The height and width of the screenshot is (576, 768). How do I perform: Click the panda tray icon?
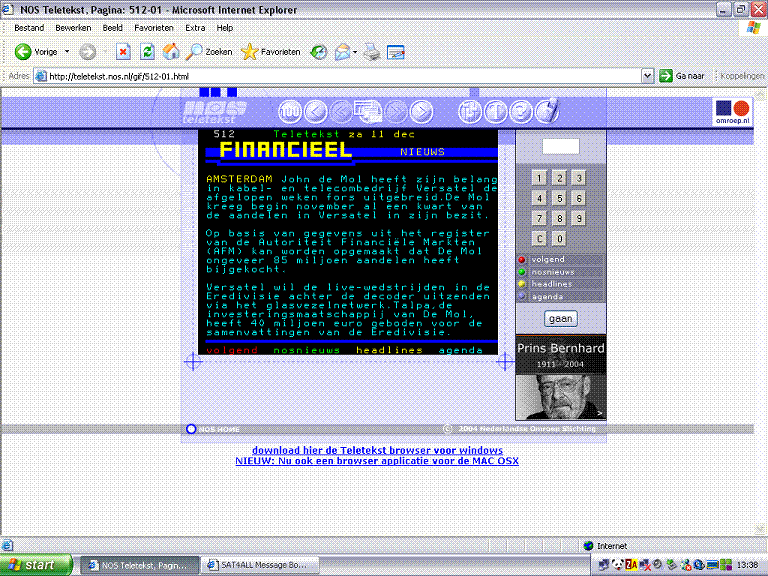tap(618, 565)
